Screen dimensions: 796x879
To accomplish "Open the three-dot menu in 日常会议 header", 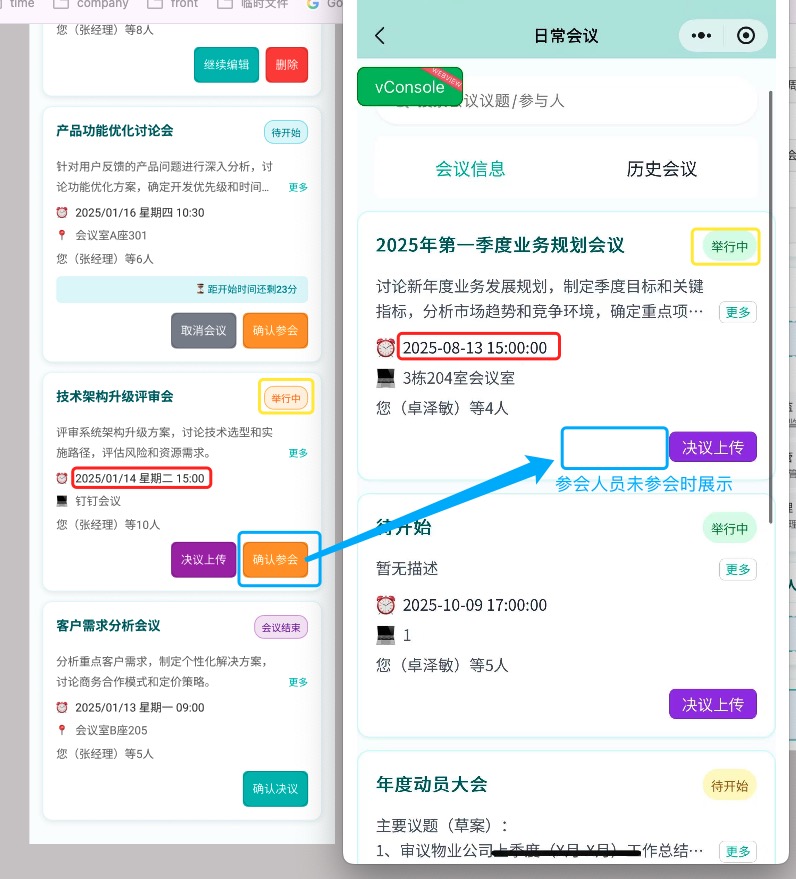I will (701, 36).
